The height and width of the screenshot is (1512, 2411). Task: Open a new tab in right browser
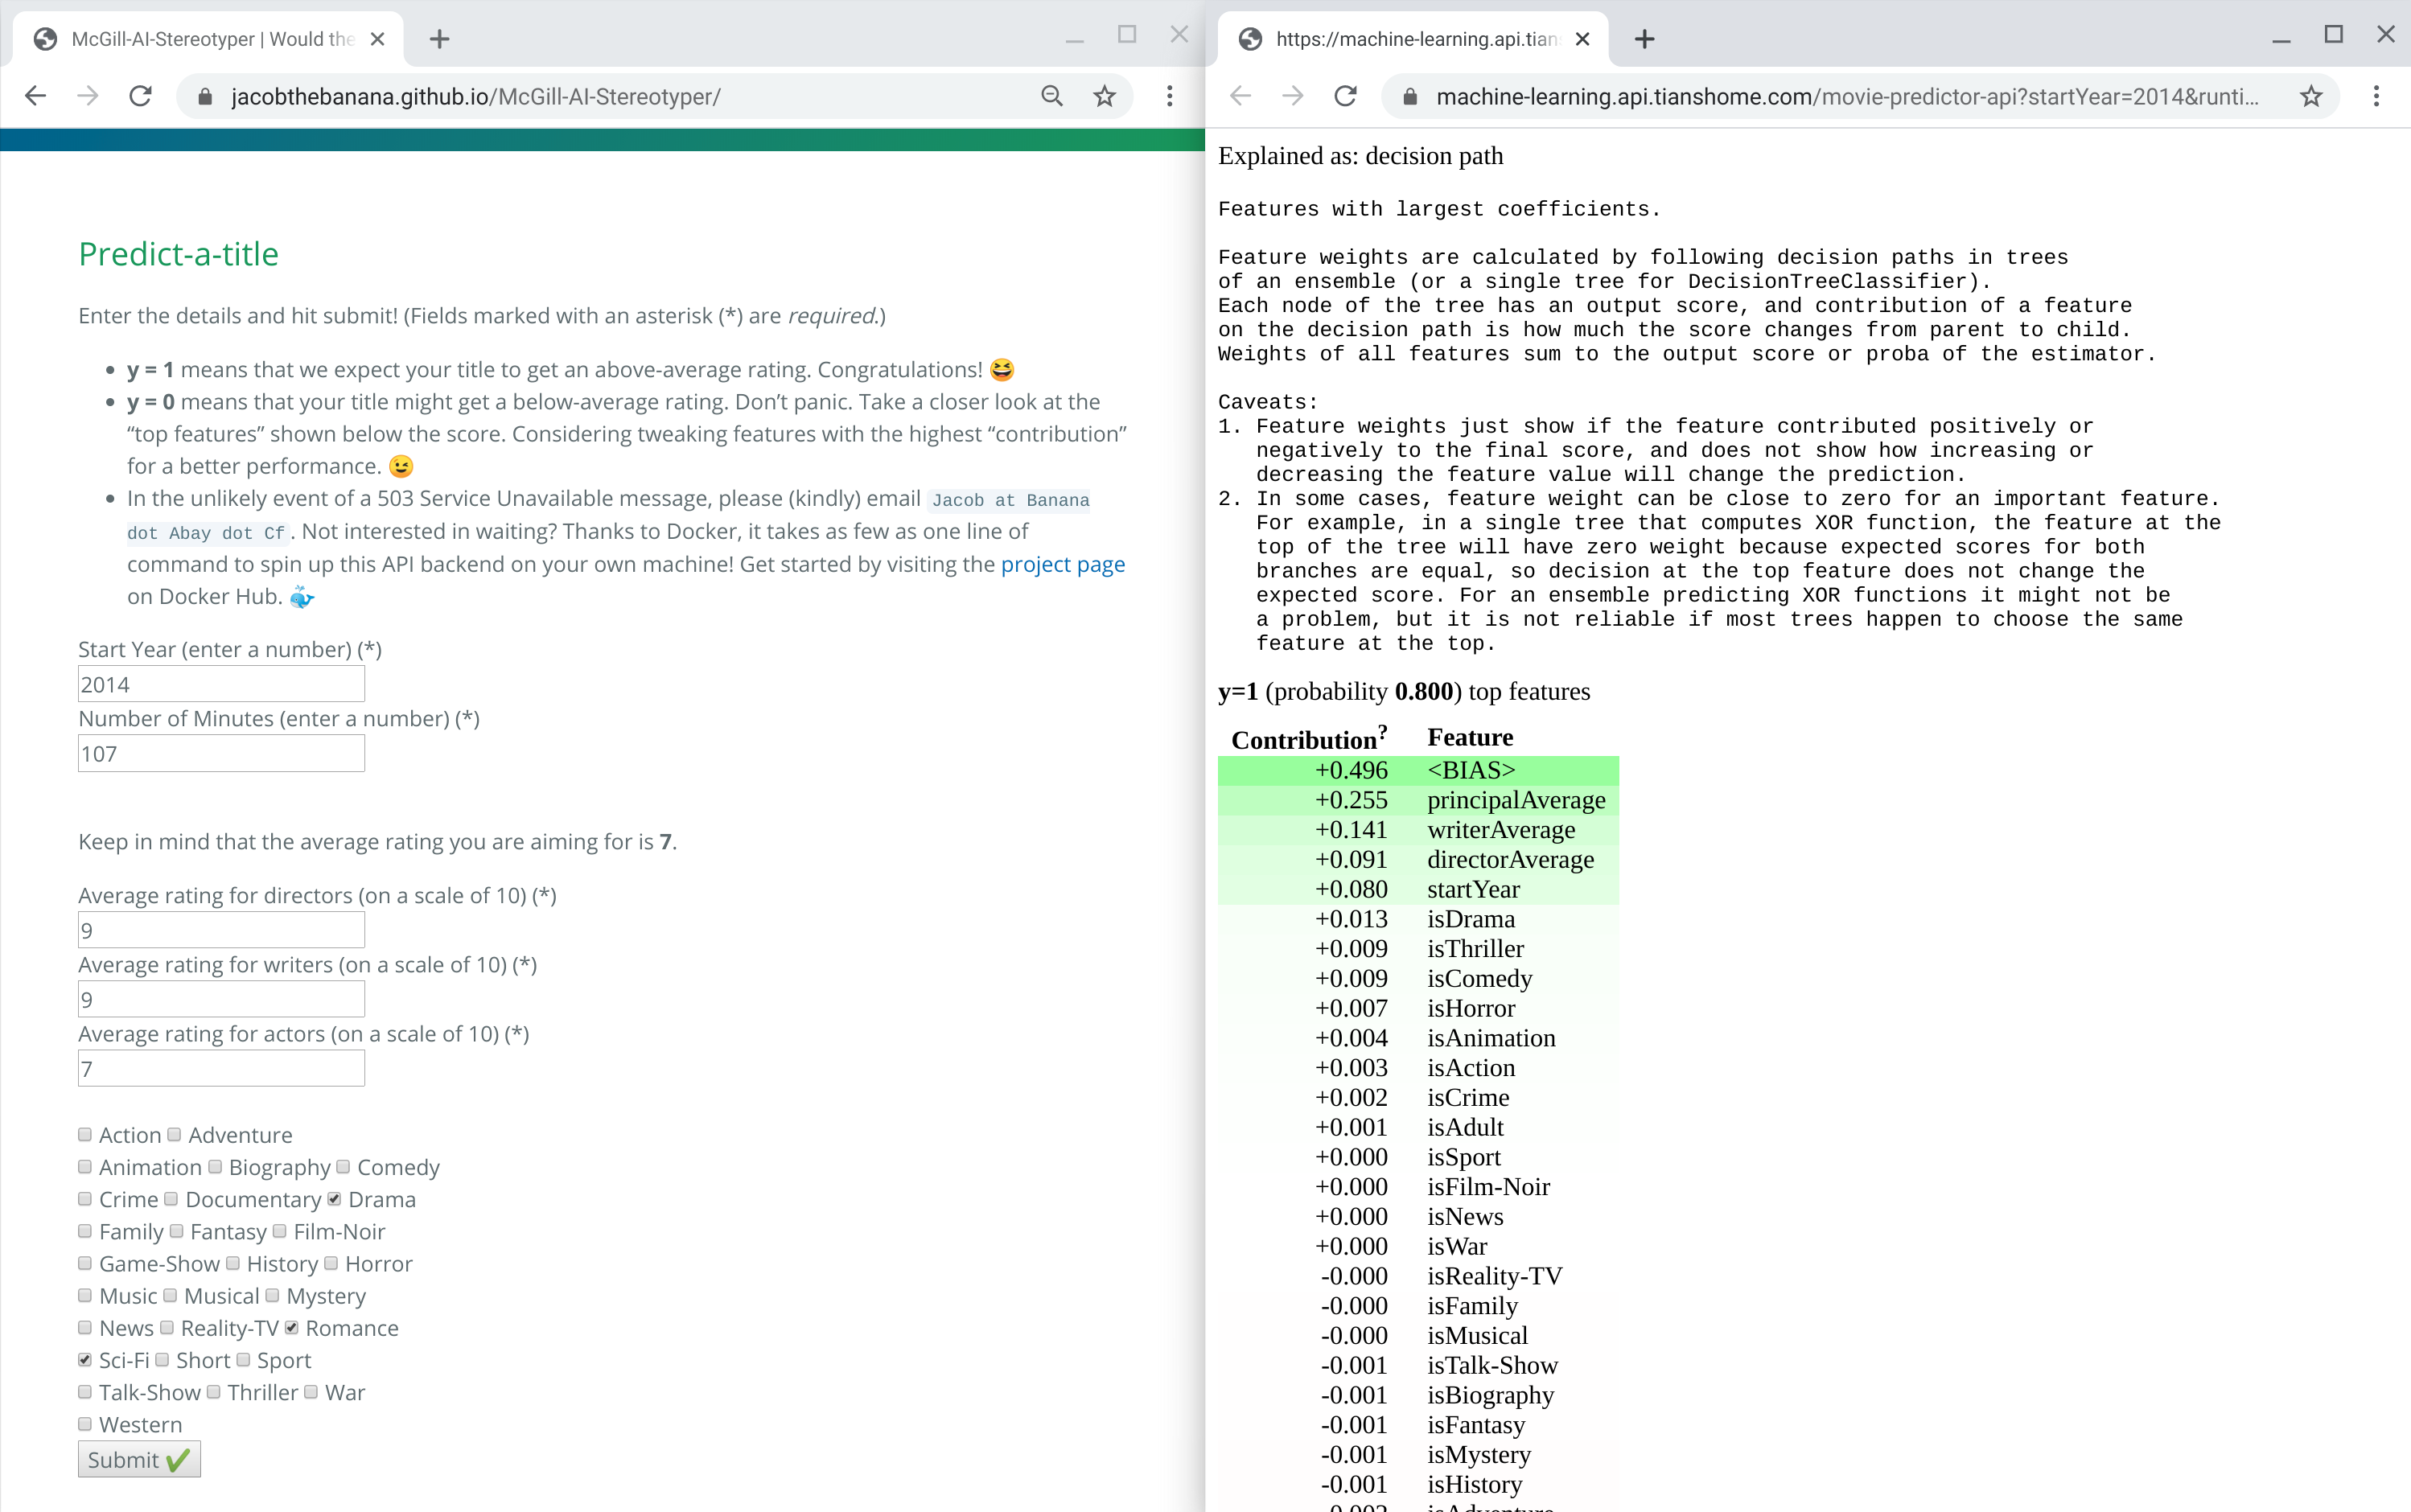pos(1644,39)
